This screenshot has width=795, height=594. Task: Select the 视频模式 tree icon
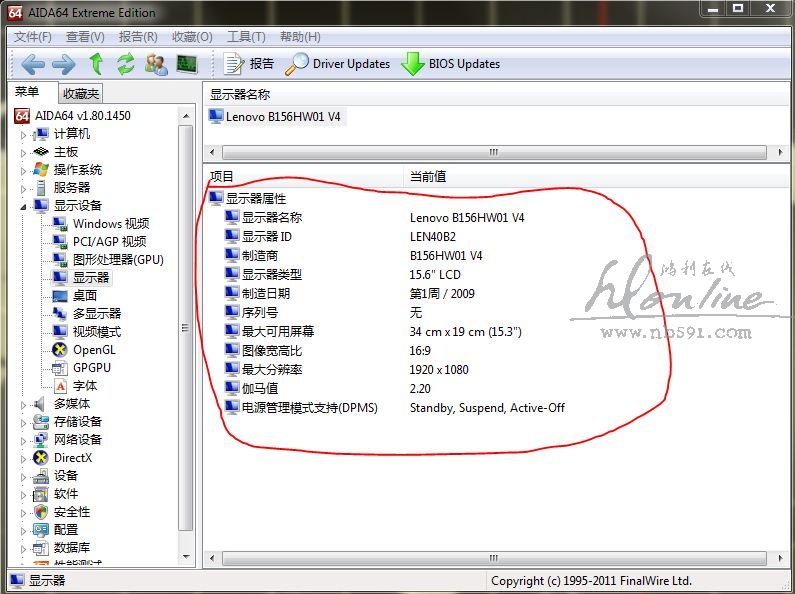[60, 331]
